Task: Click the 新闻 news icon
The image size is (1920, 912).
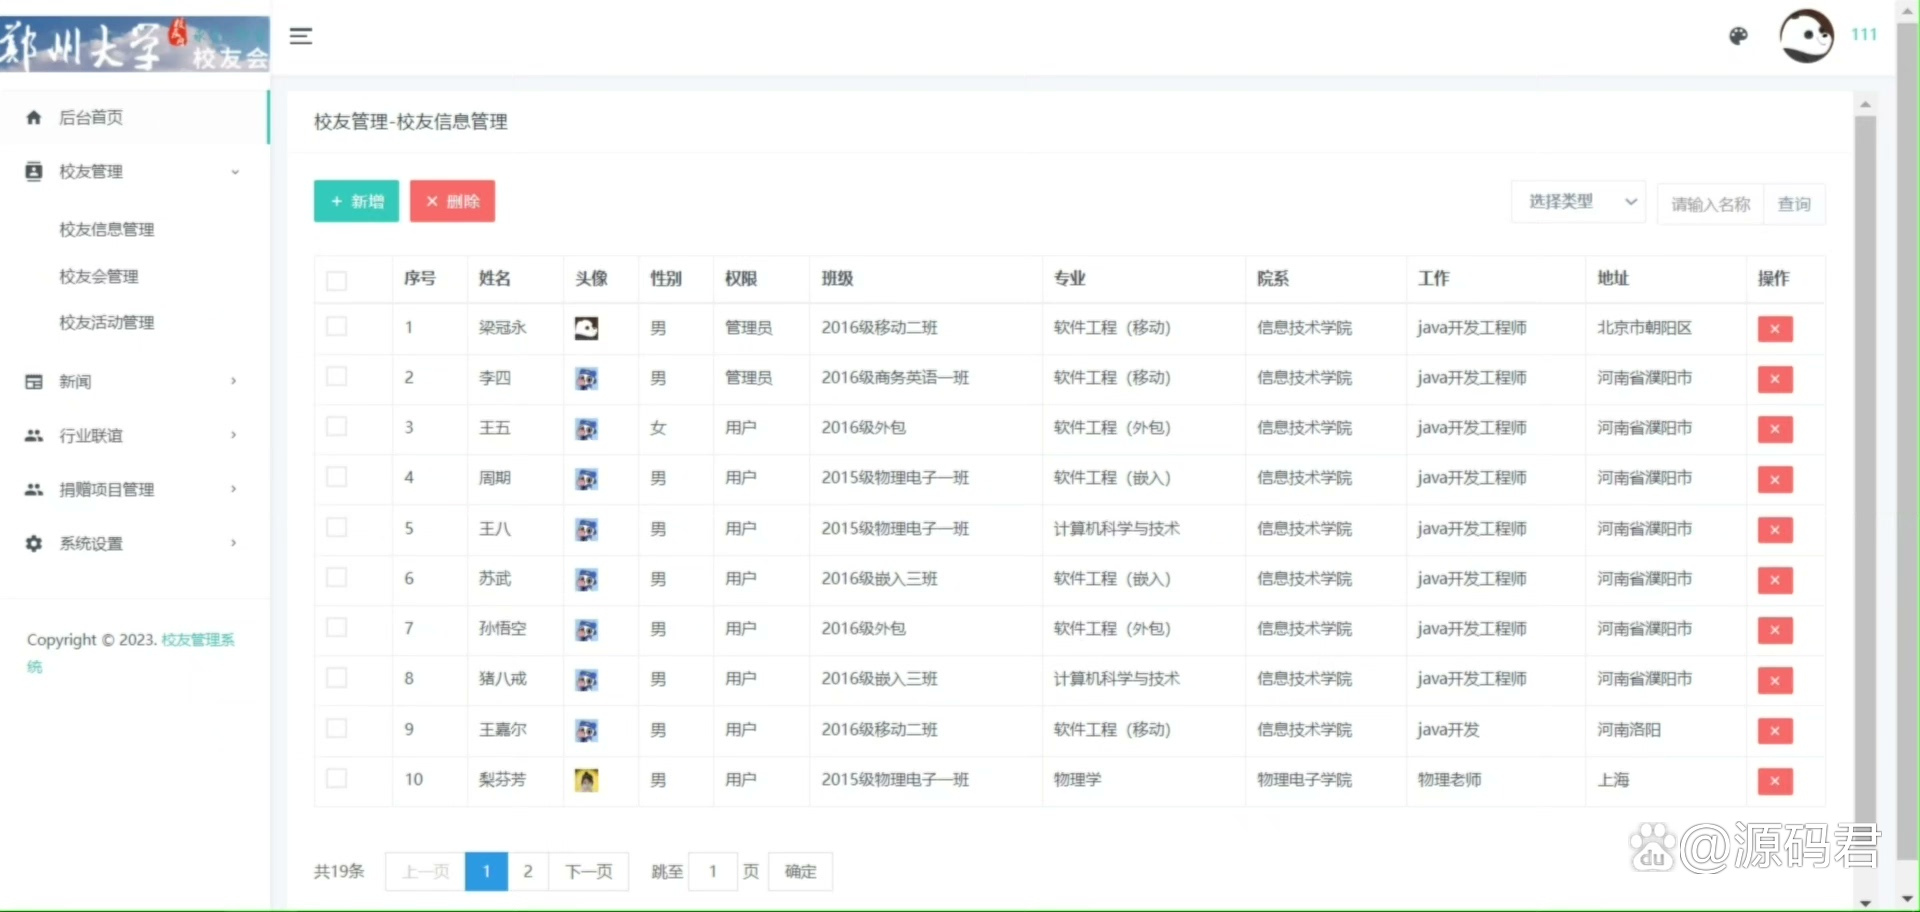Action: point(34,381)
